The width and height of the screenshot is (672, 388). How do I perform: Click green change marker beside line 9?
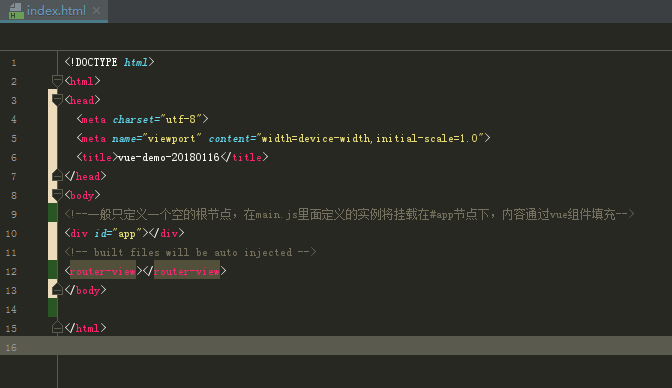pos(52,213)
